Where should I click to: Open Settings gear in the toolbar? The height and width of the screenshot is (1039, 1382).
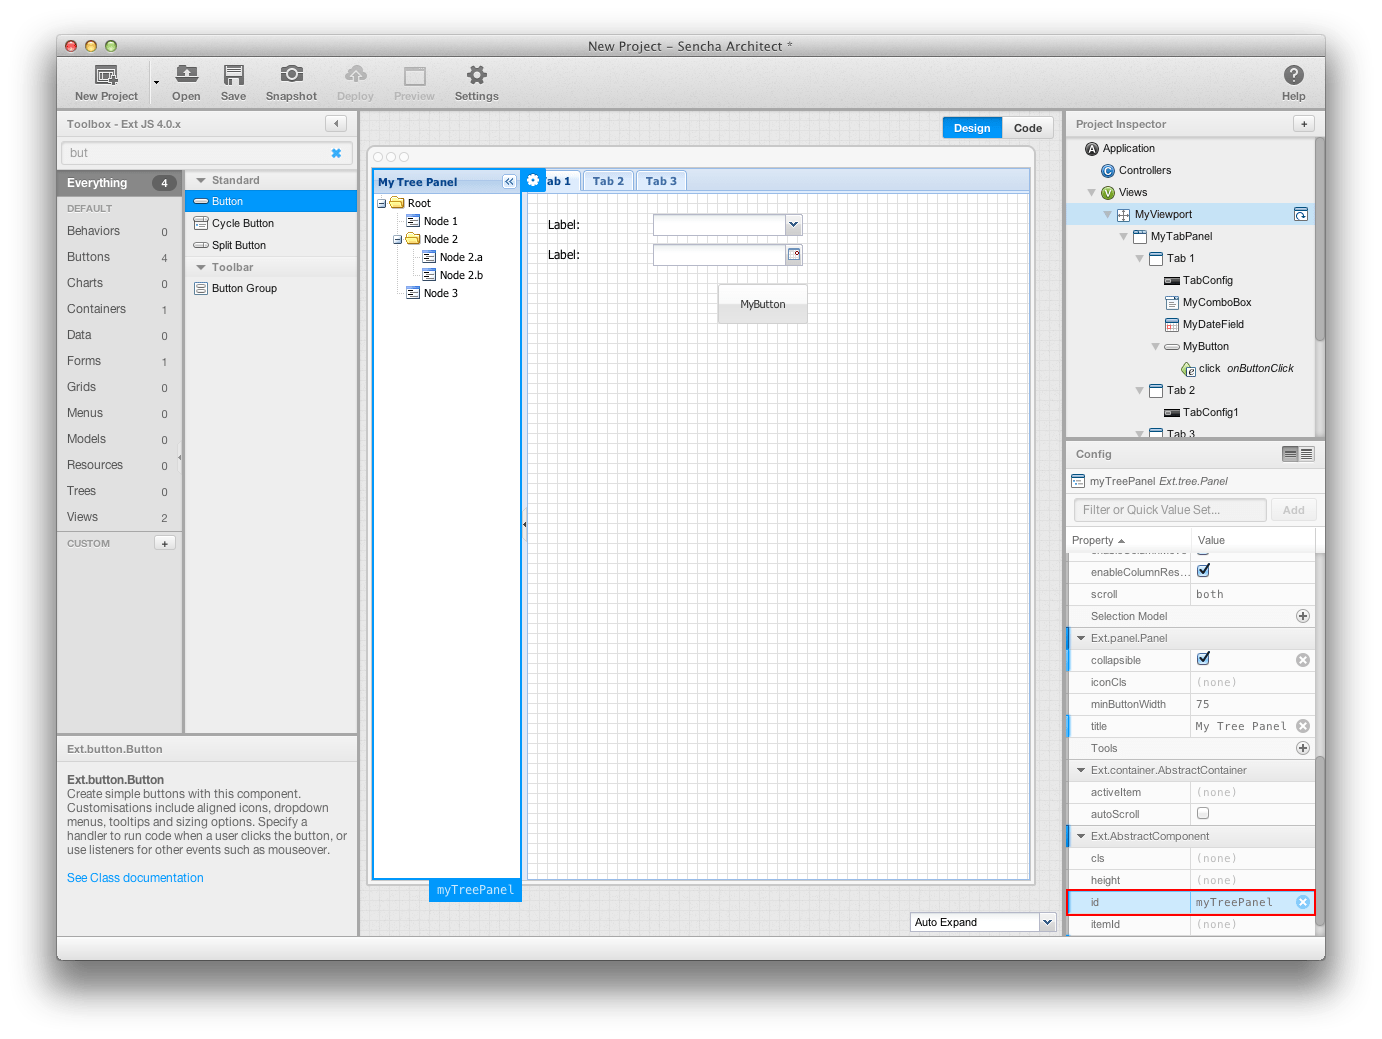477,75
